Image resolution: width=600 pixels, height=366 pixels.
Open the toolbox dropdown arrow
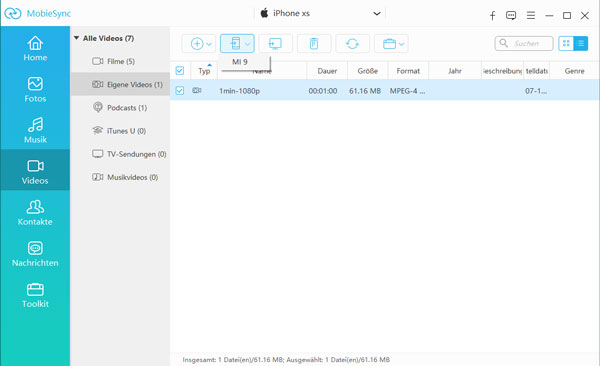point(401,44)
